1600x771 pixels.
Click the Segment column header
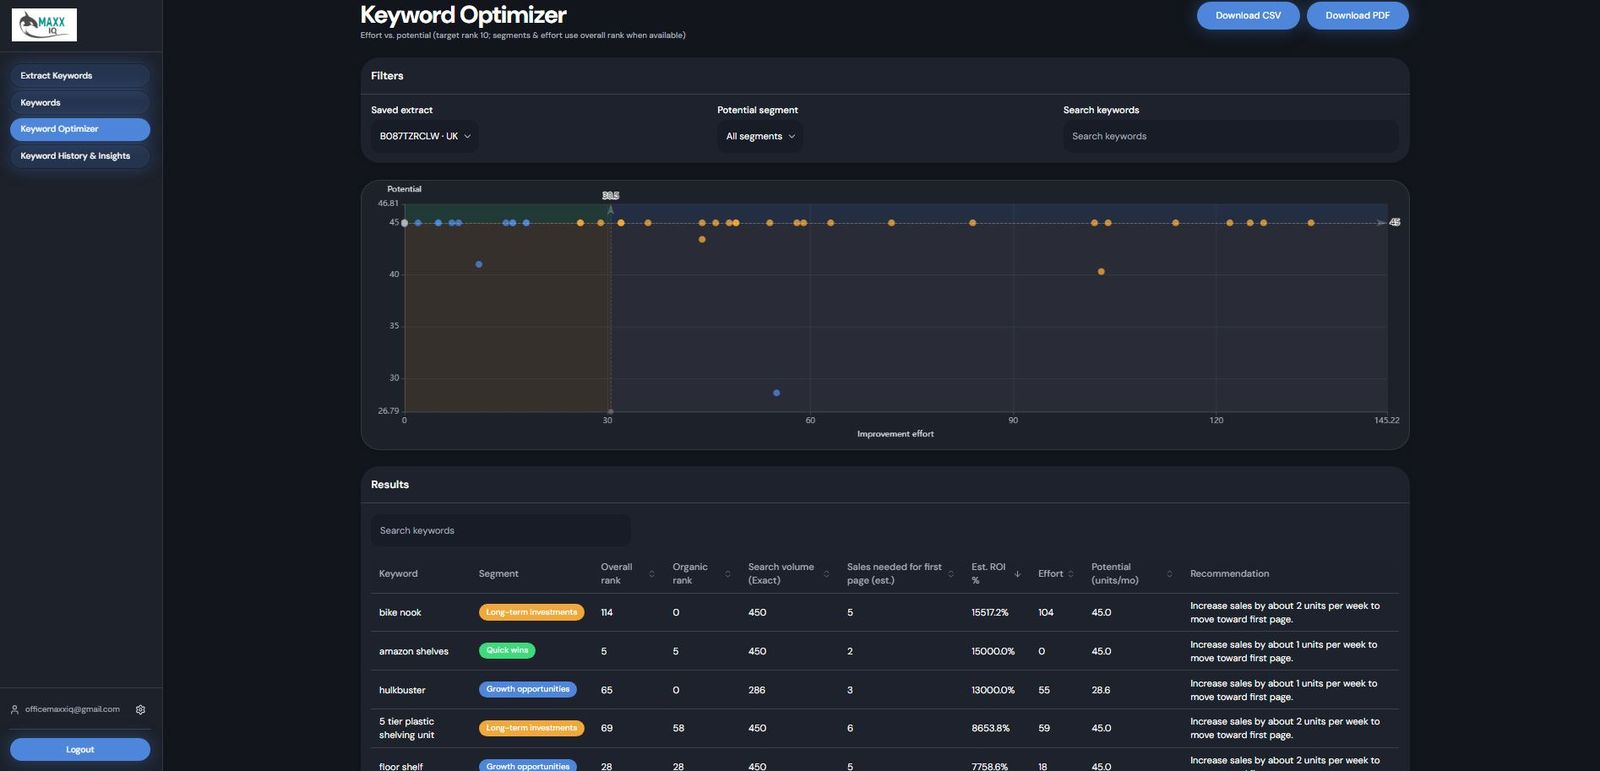[498, 574]
